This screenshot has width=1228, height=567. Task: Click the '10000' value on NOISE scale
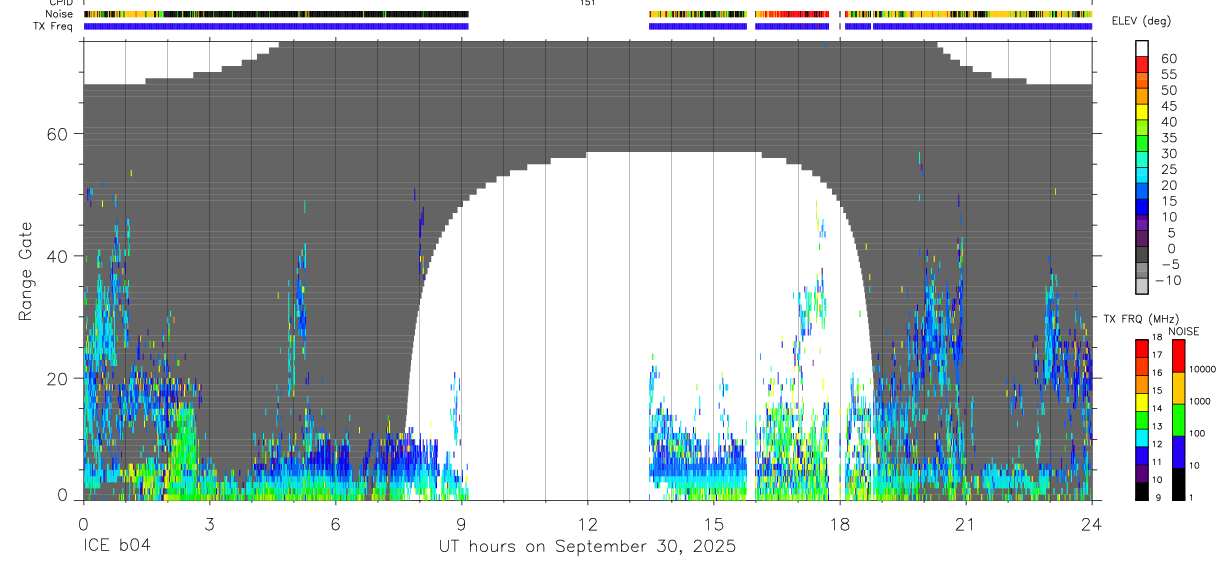coord(1202,369)
